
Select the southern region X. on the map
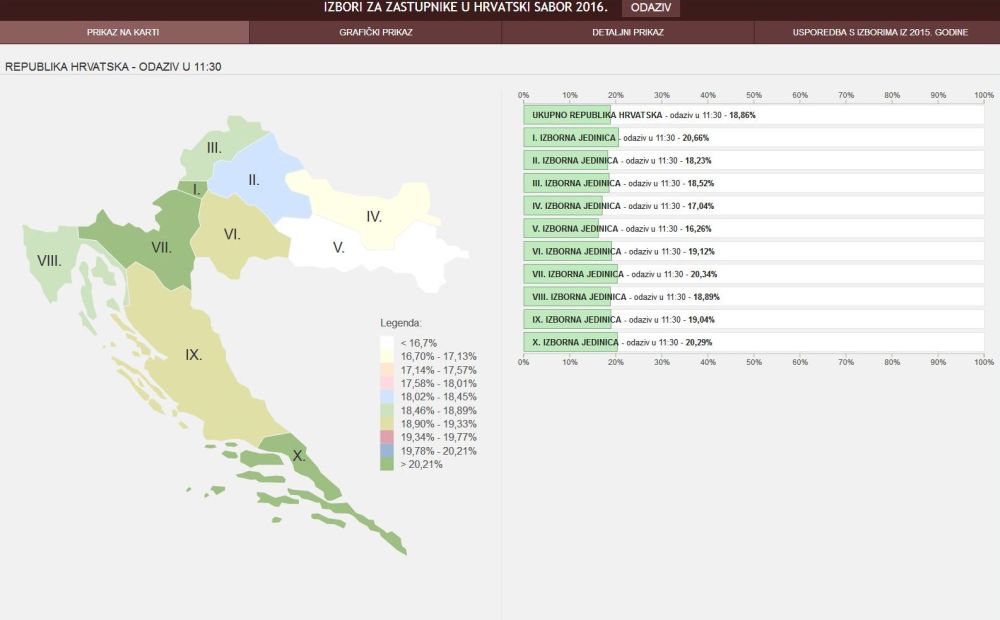(298, 456)
